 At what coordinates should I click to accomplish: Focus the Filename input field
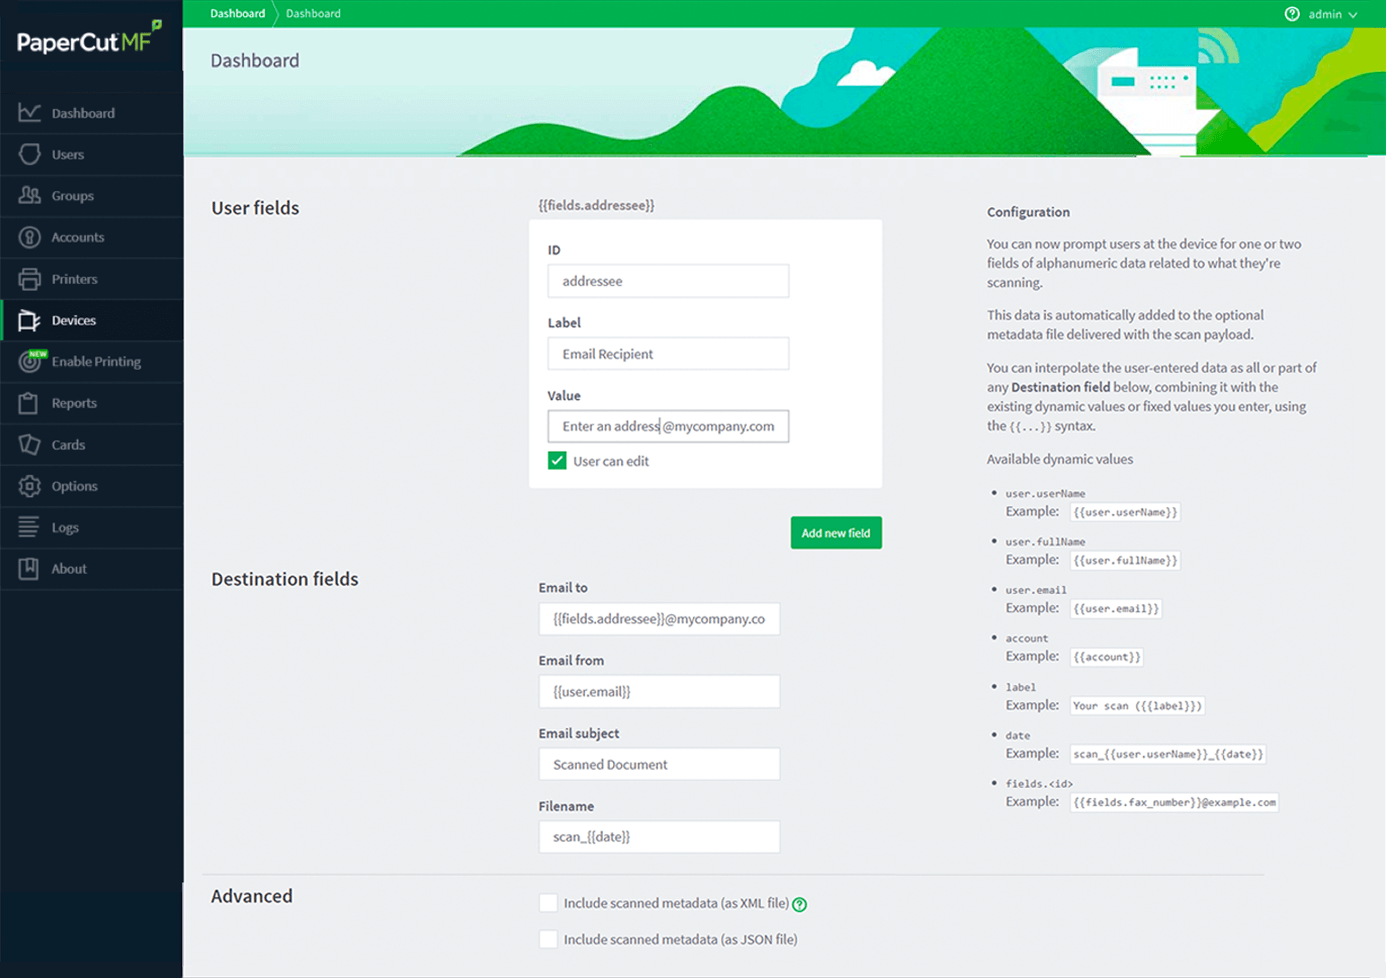[659, 837]
